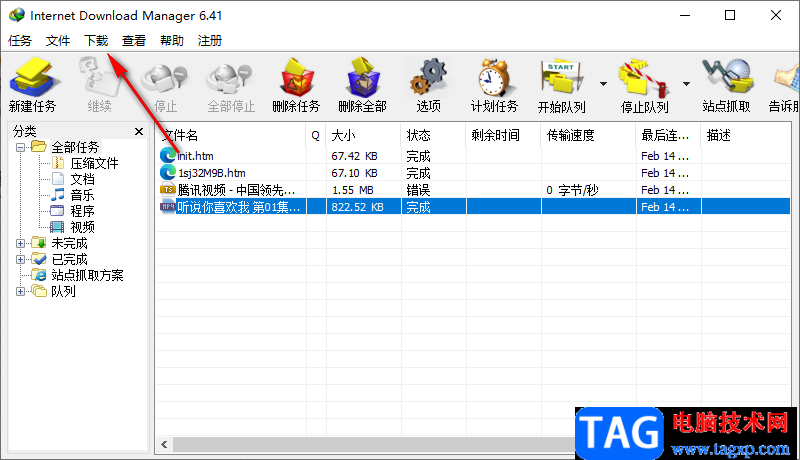
Task: Click the 停止队列 stop queue icon
Action: tap(644, 85)
